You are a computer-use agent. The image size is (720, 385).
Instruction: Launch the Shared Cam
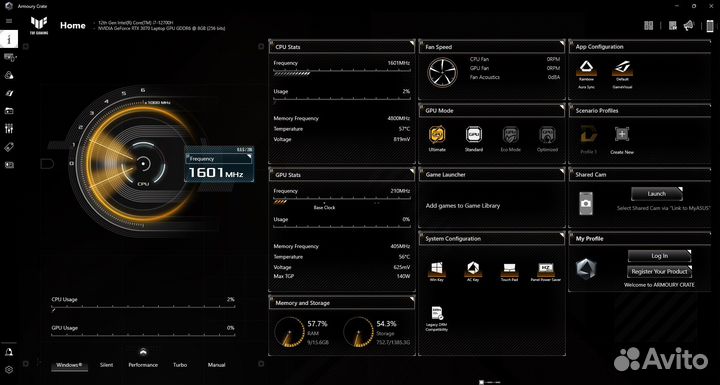tap(657, 194)
